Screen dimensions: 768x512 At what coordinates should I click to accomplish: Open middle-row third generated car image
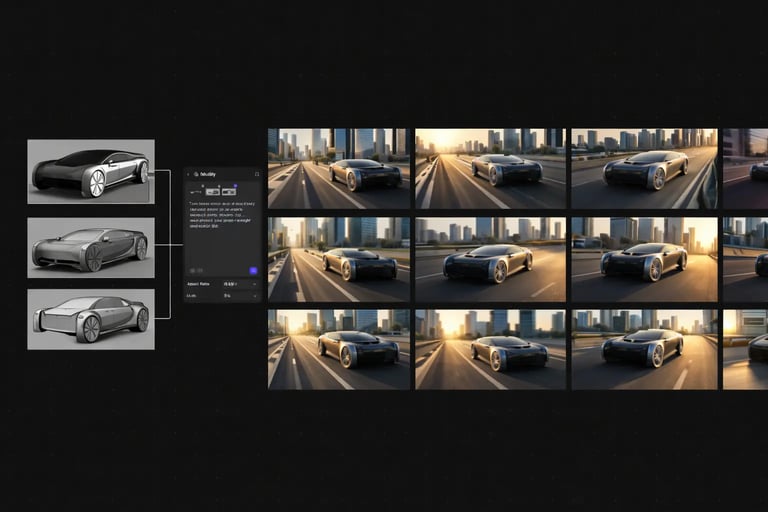coord(645,260)
